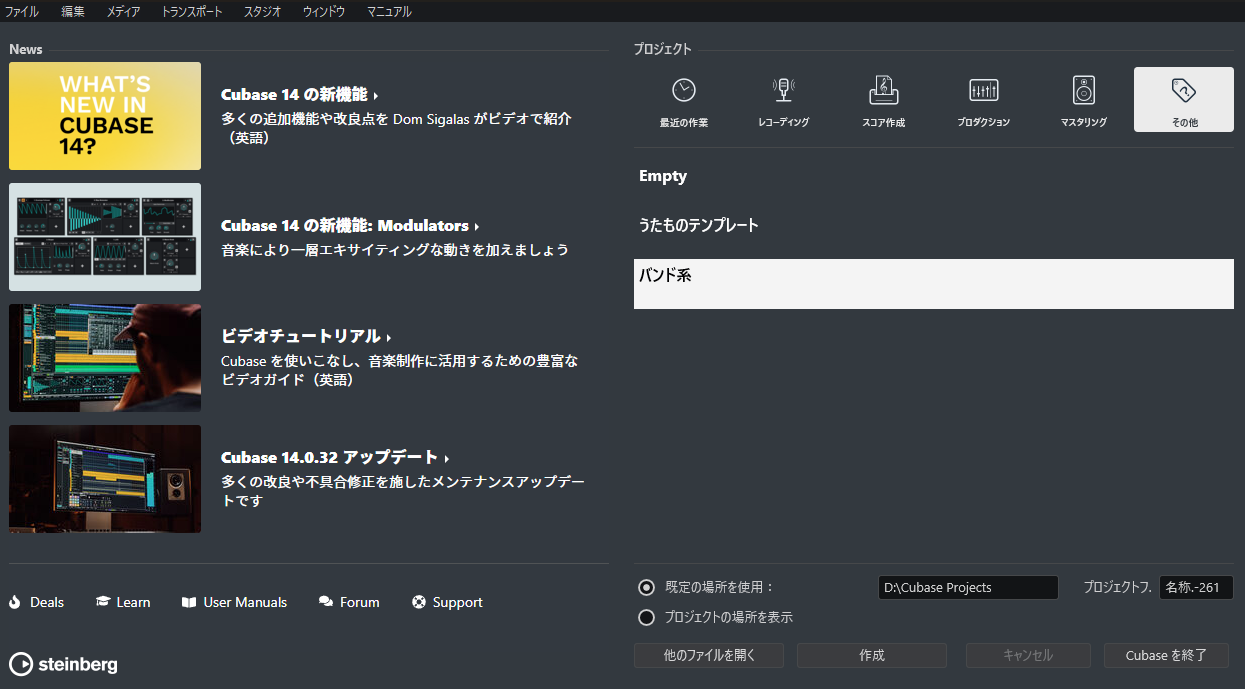Image resolution: width=1245 pixels, height=689 pixels.
Task: Click the その他 tag icon
Action: tap(1183, 91)
